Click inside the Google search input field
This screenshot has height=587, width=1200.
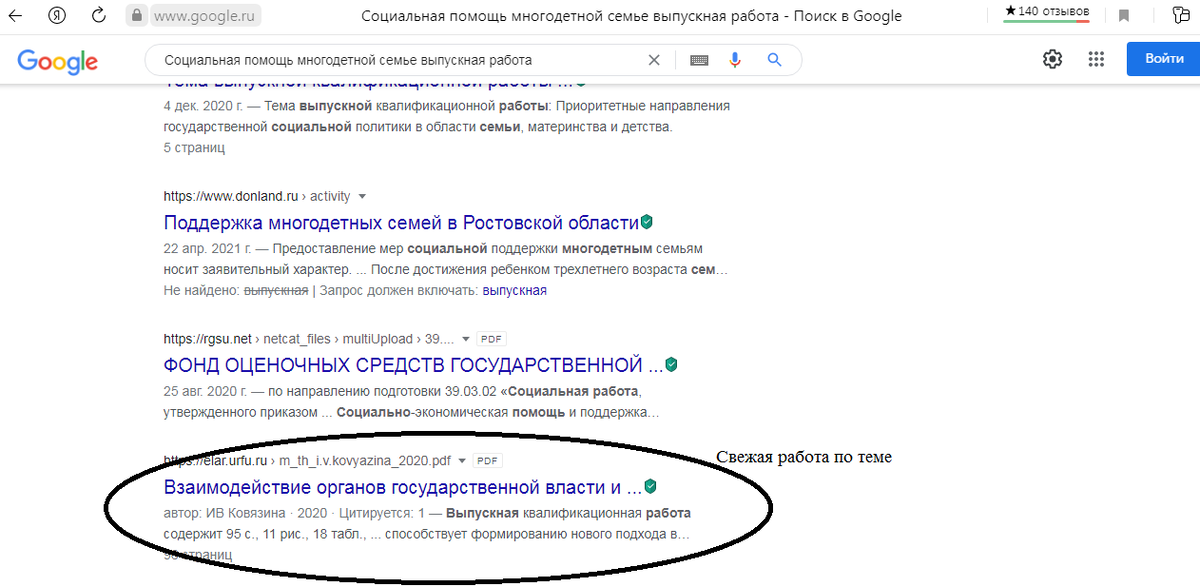tap(400, 59)
